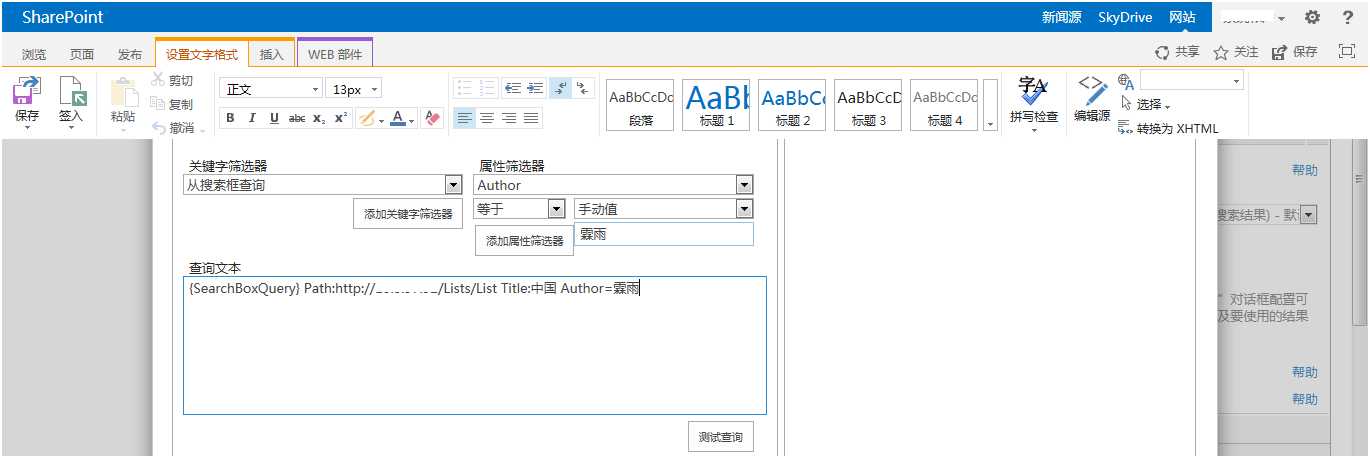This screenshot has width=1370, height=456.
Task: Toggle strikethrough (abc) formatting
Action: pyautogui.click(x=297, y=118)
